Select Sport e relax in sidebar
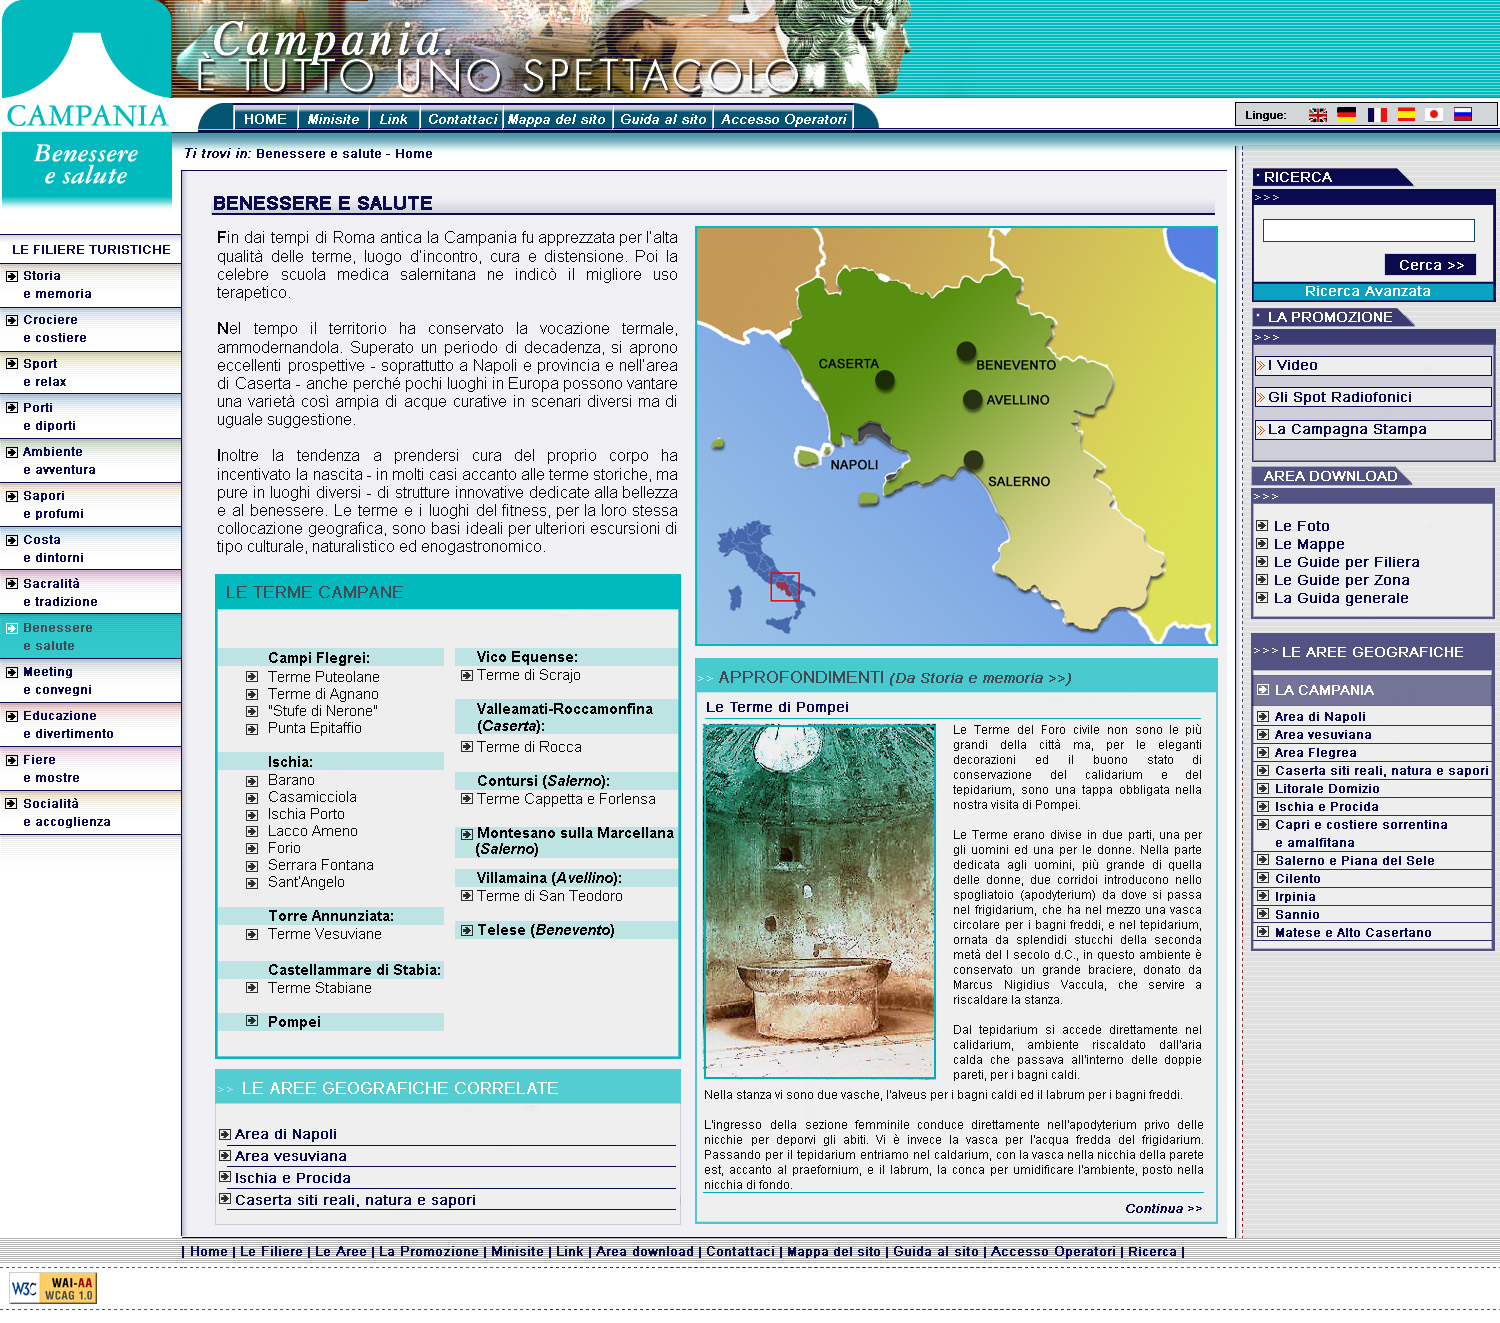Screen dimensions: 1500x1323 (90, 372)
